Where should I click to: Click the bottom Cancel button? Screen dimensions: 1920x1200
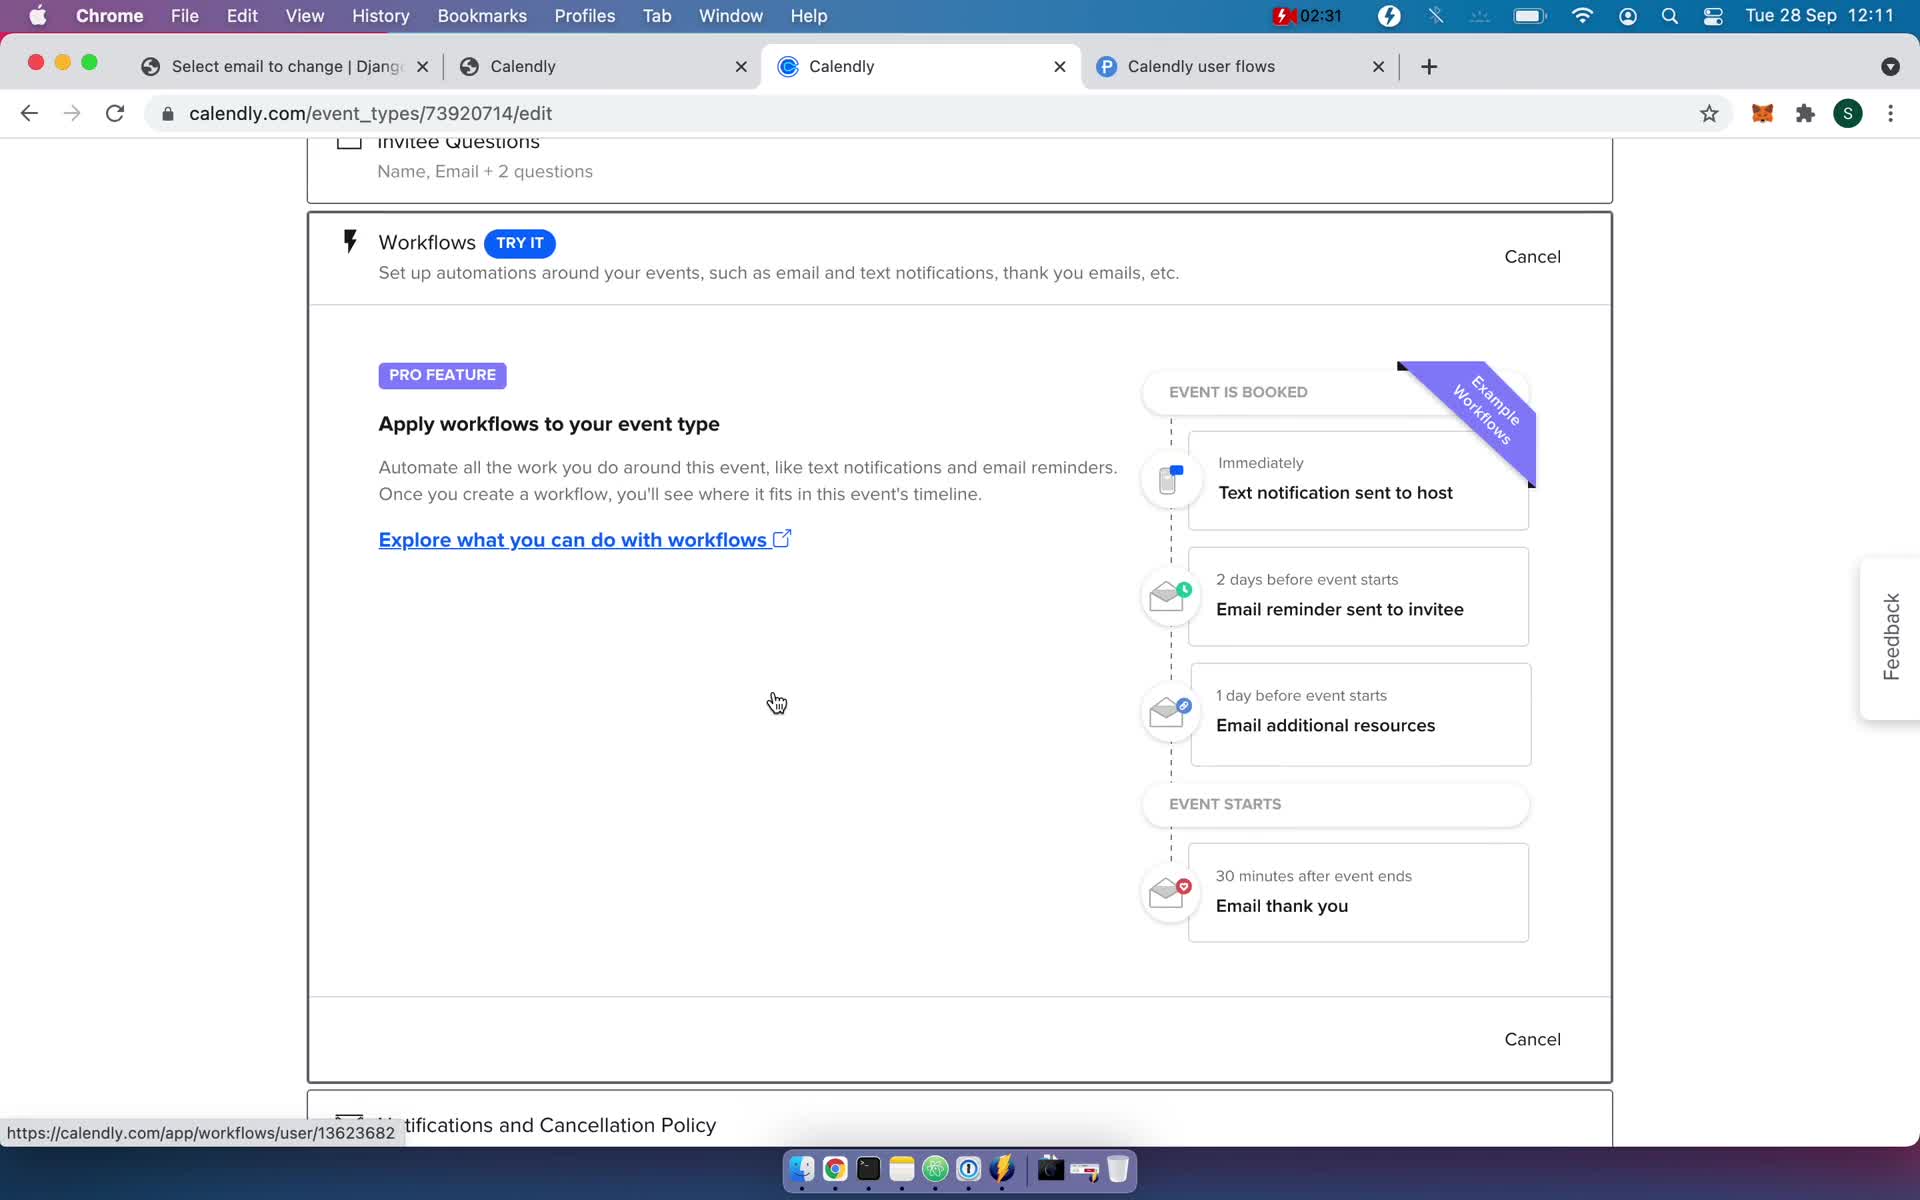click(x=1533, y=1038)
